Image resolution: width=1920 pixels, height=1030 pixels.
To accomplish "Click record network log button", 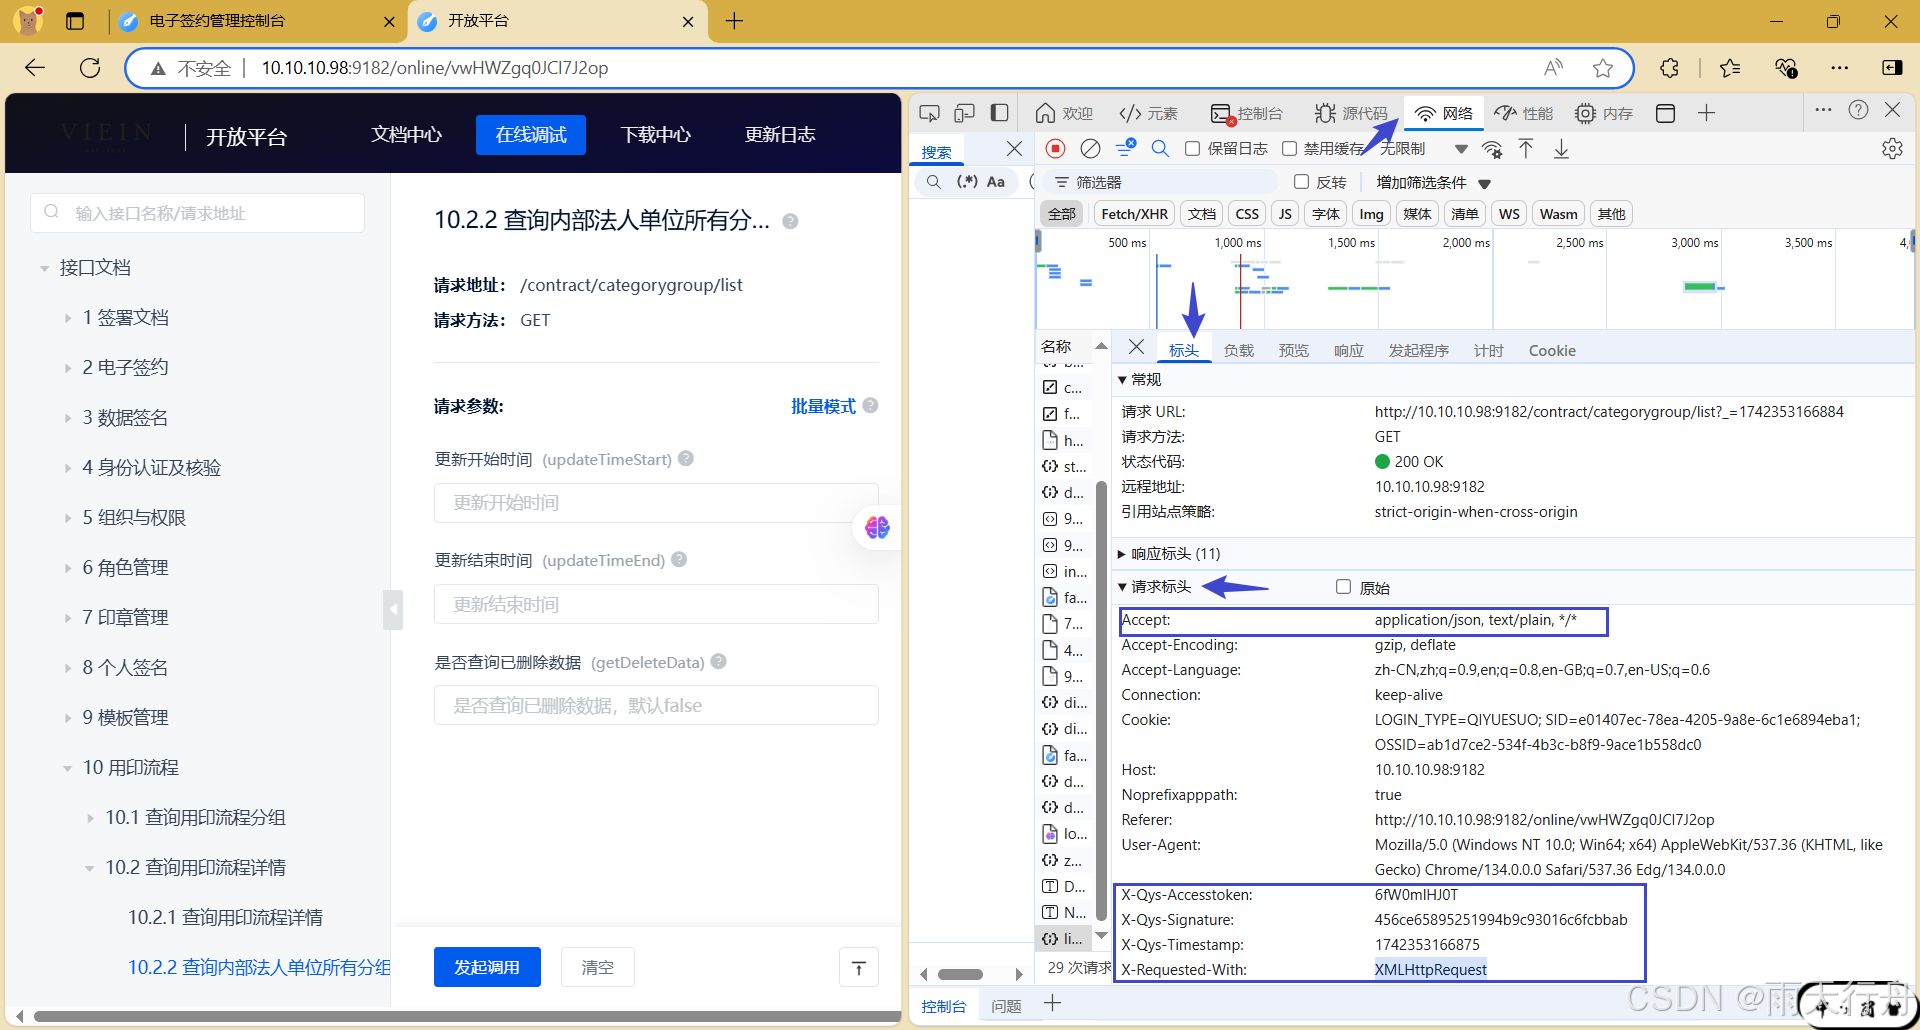I will pyautogui.click(x=1055, y=148).
